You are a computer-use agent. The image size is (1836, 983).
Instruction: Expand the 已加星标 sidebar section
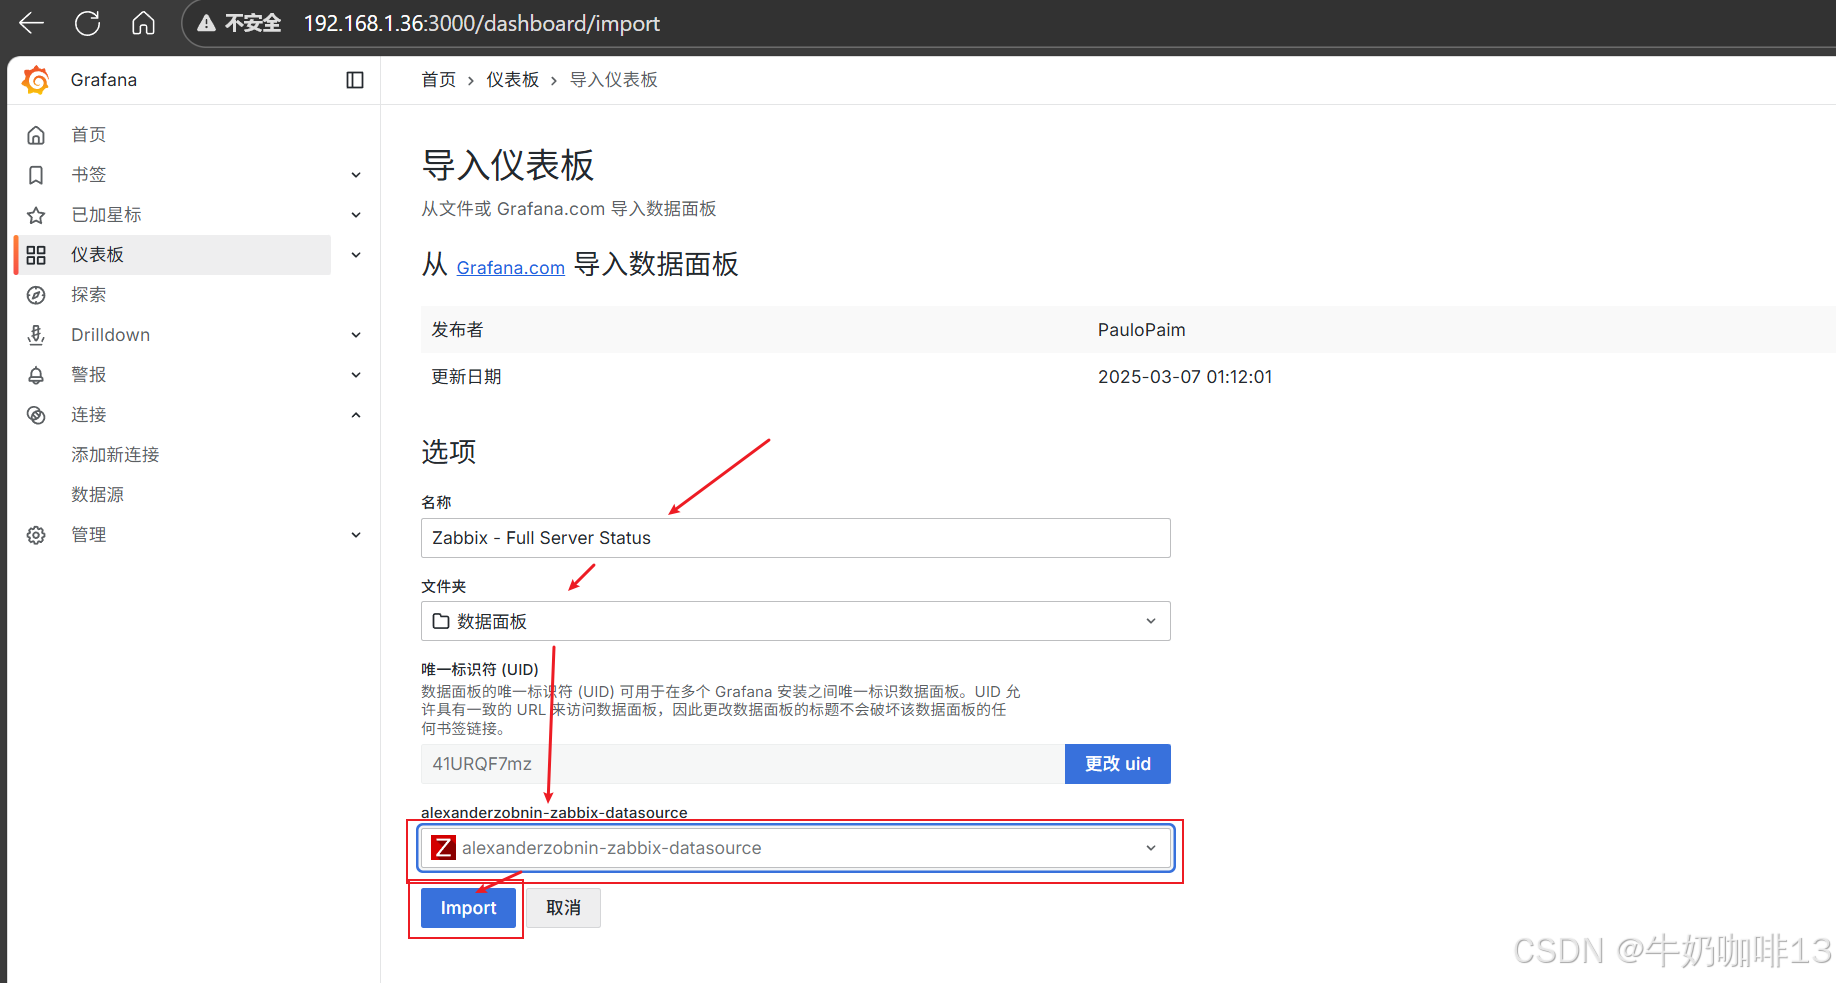[356, 215]
